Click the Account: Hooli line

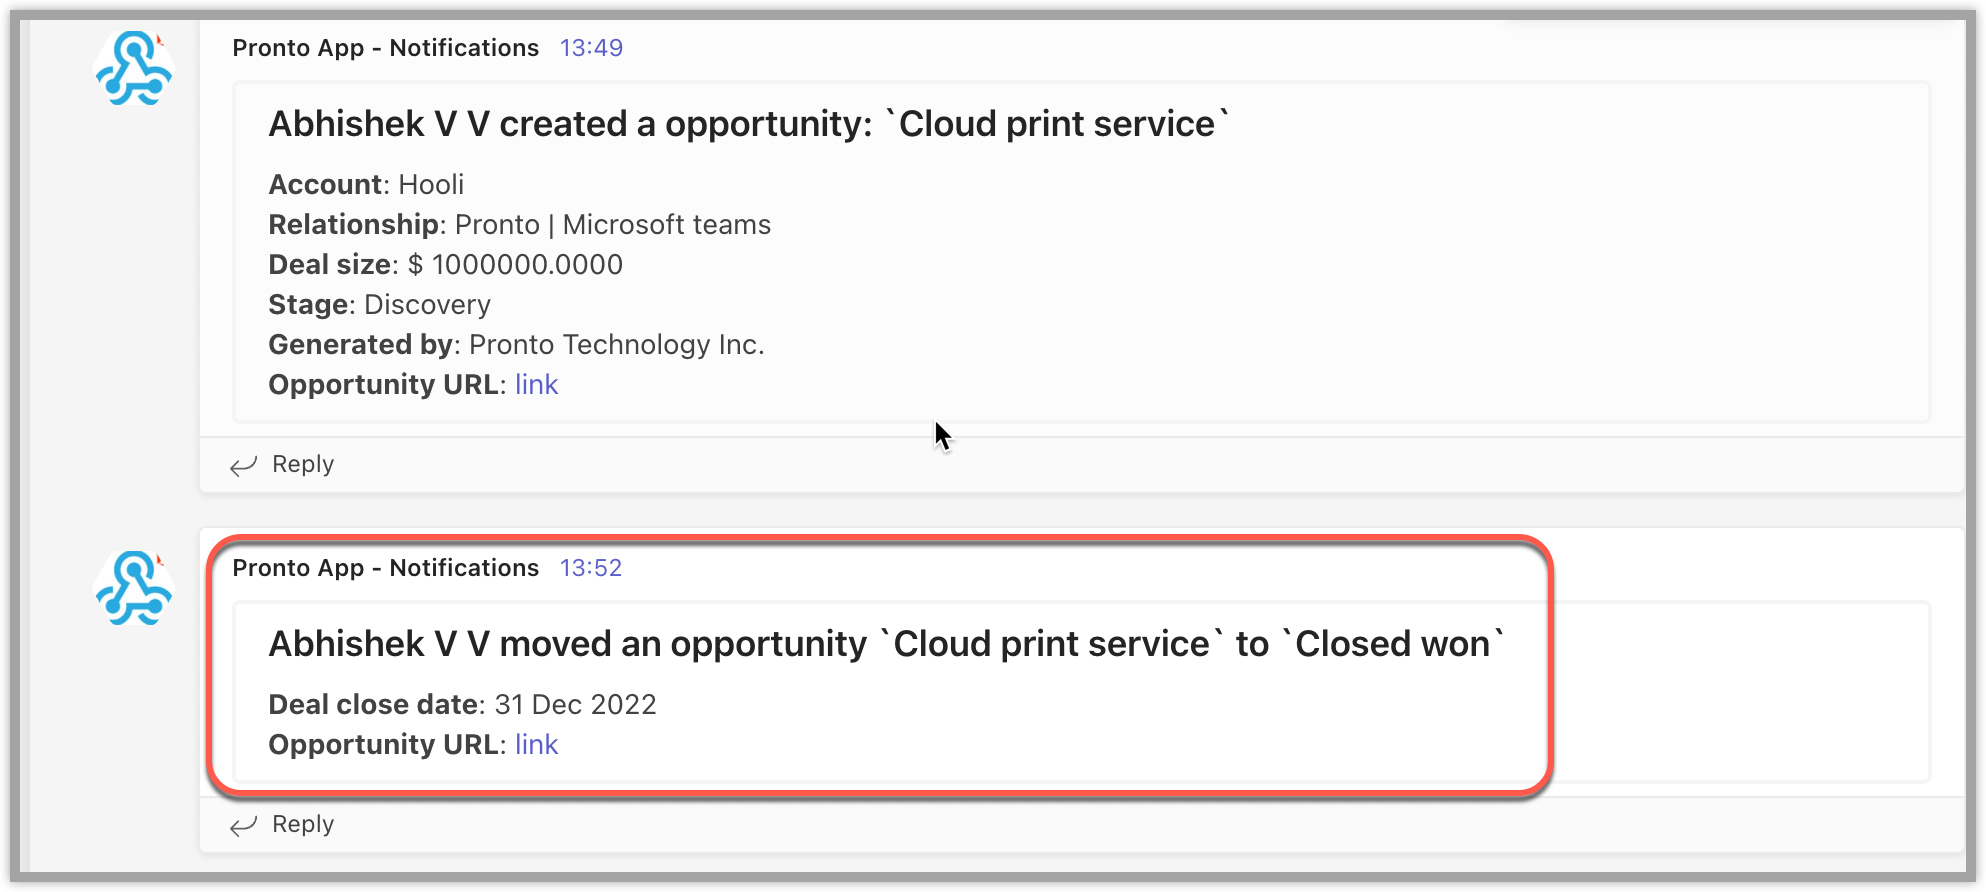tap(366, 185)
